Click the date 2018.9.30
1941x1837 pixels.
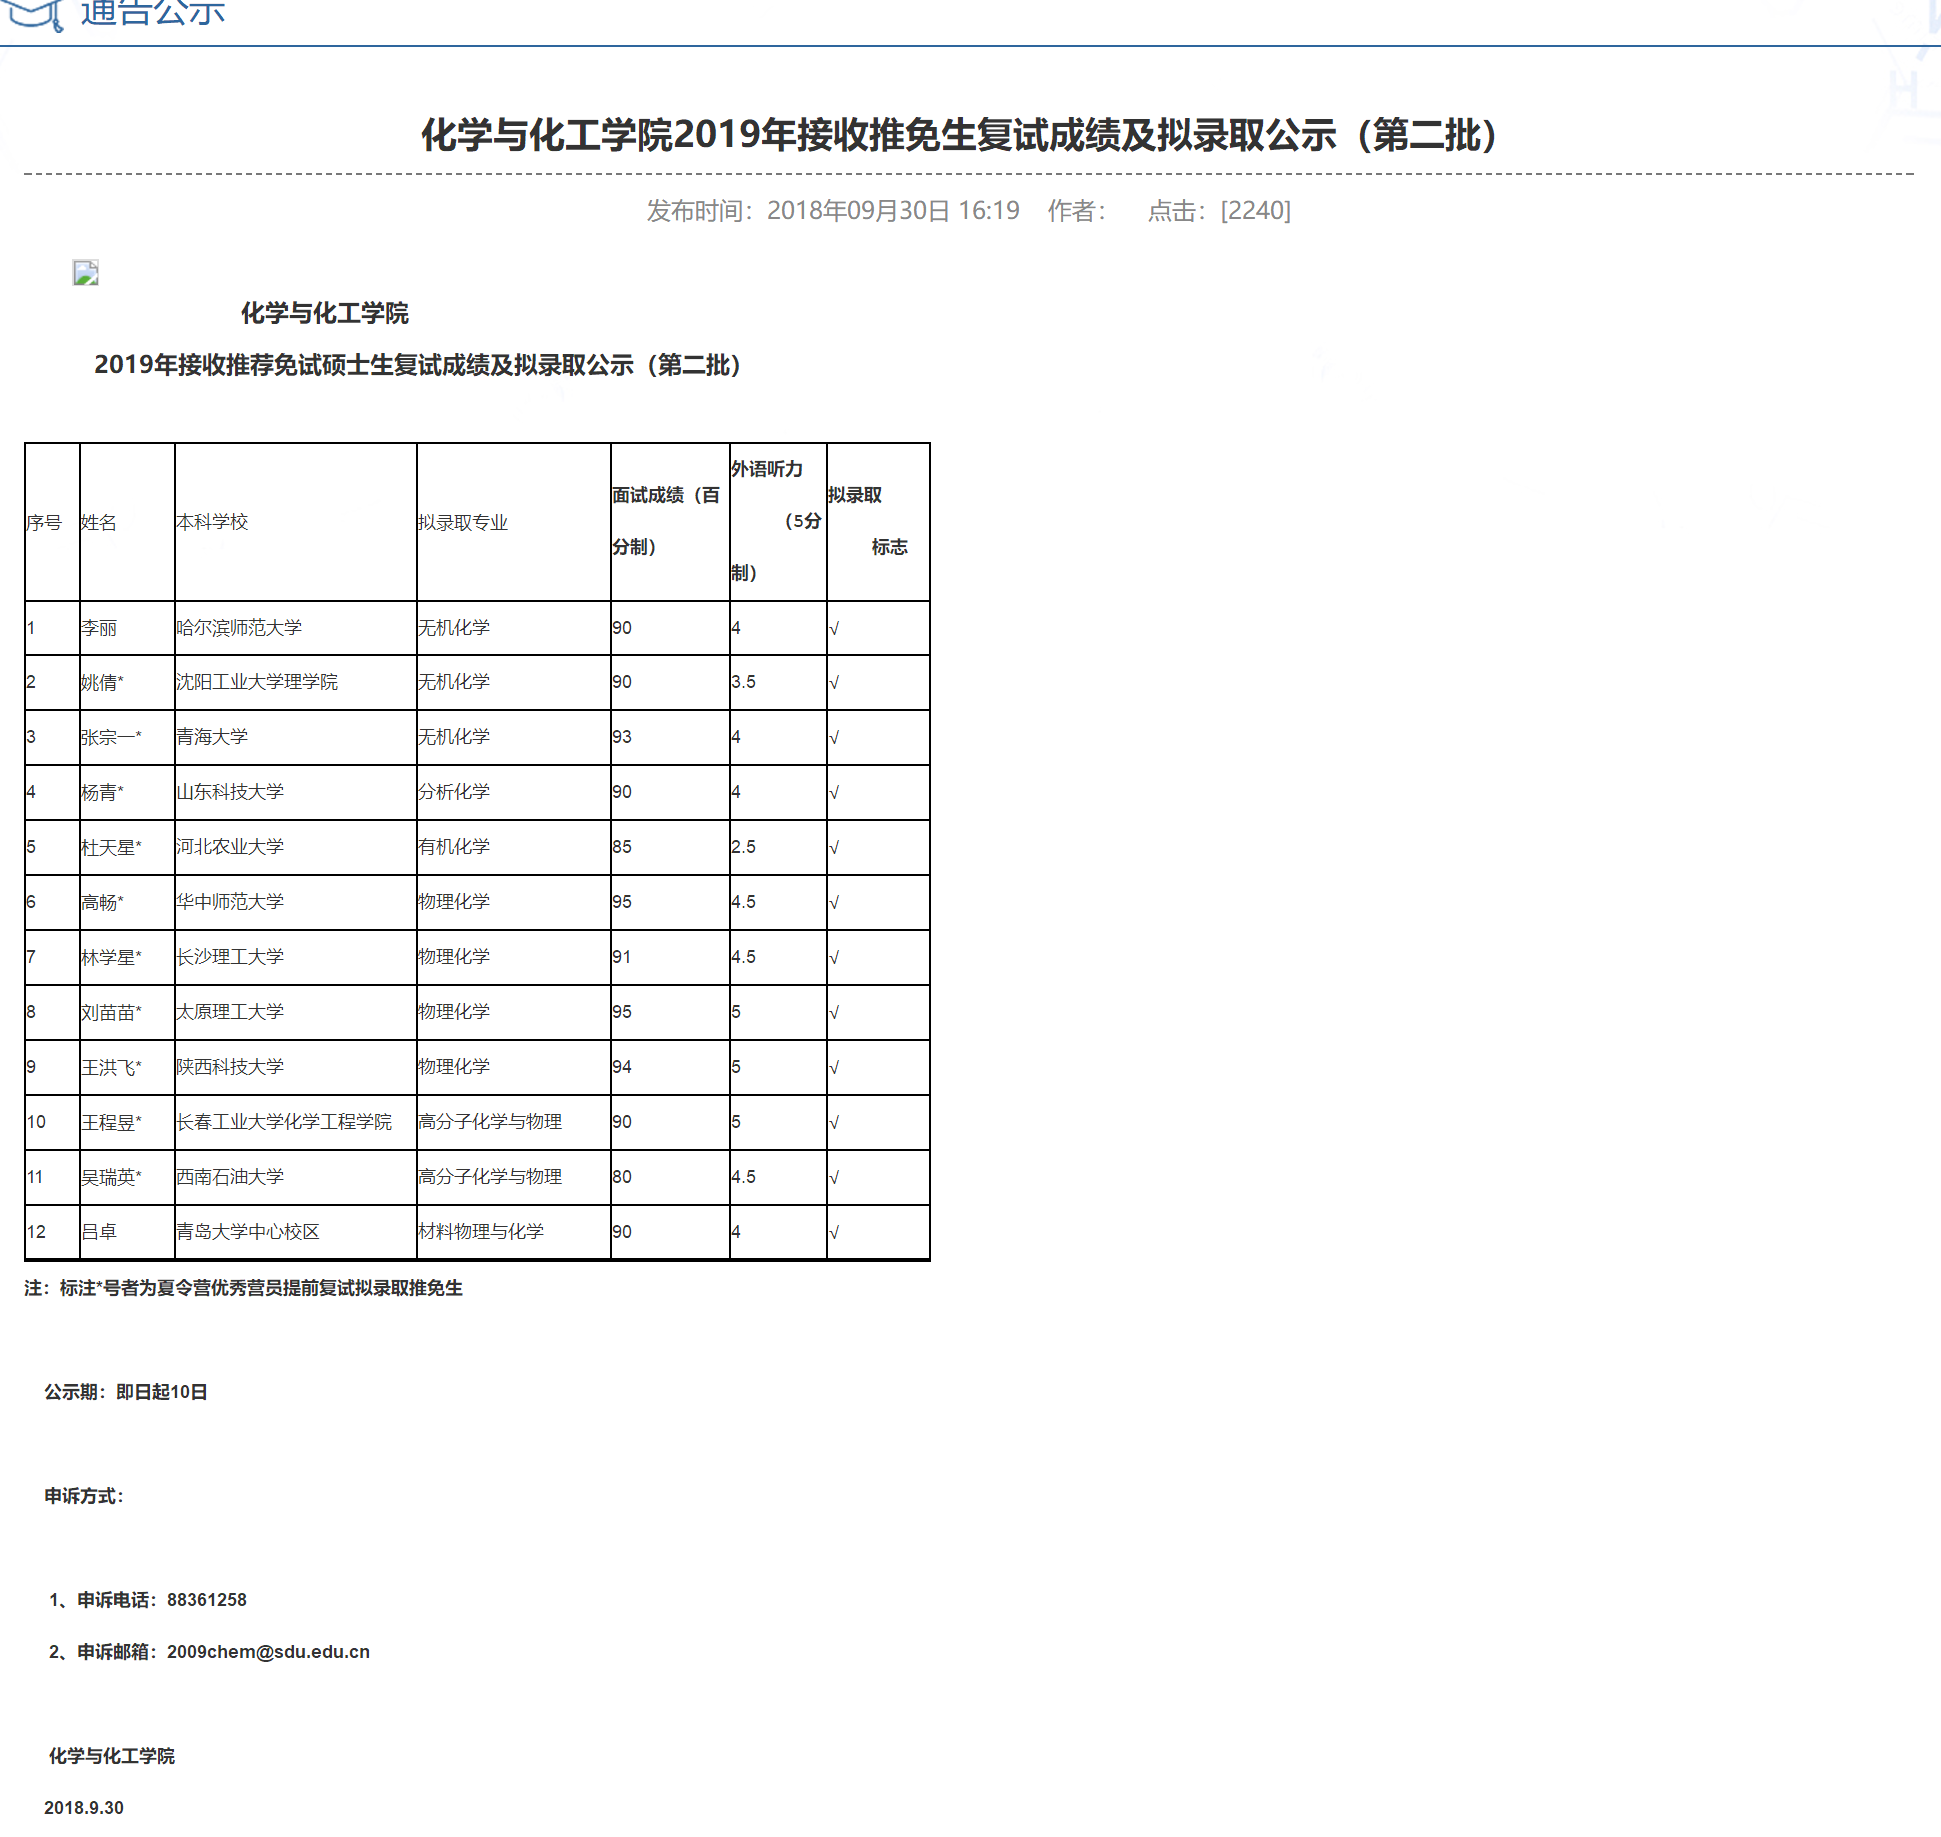[x=84, y=1808]
